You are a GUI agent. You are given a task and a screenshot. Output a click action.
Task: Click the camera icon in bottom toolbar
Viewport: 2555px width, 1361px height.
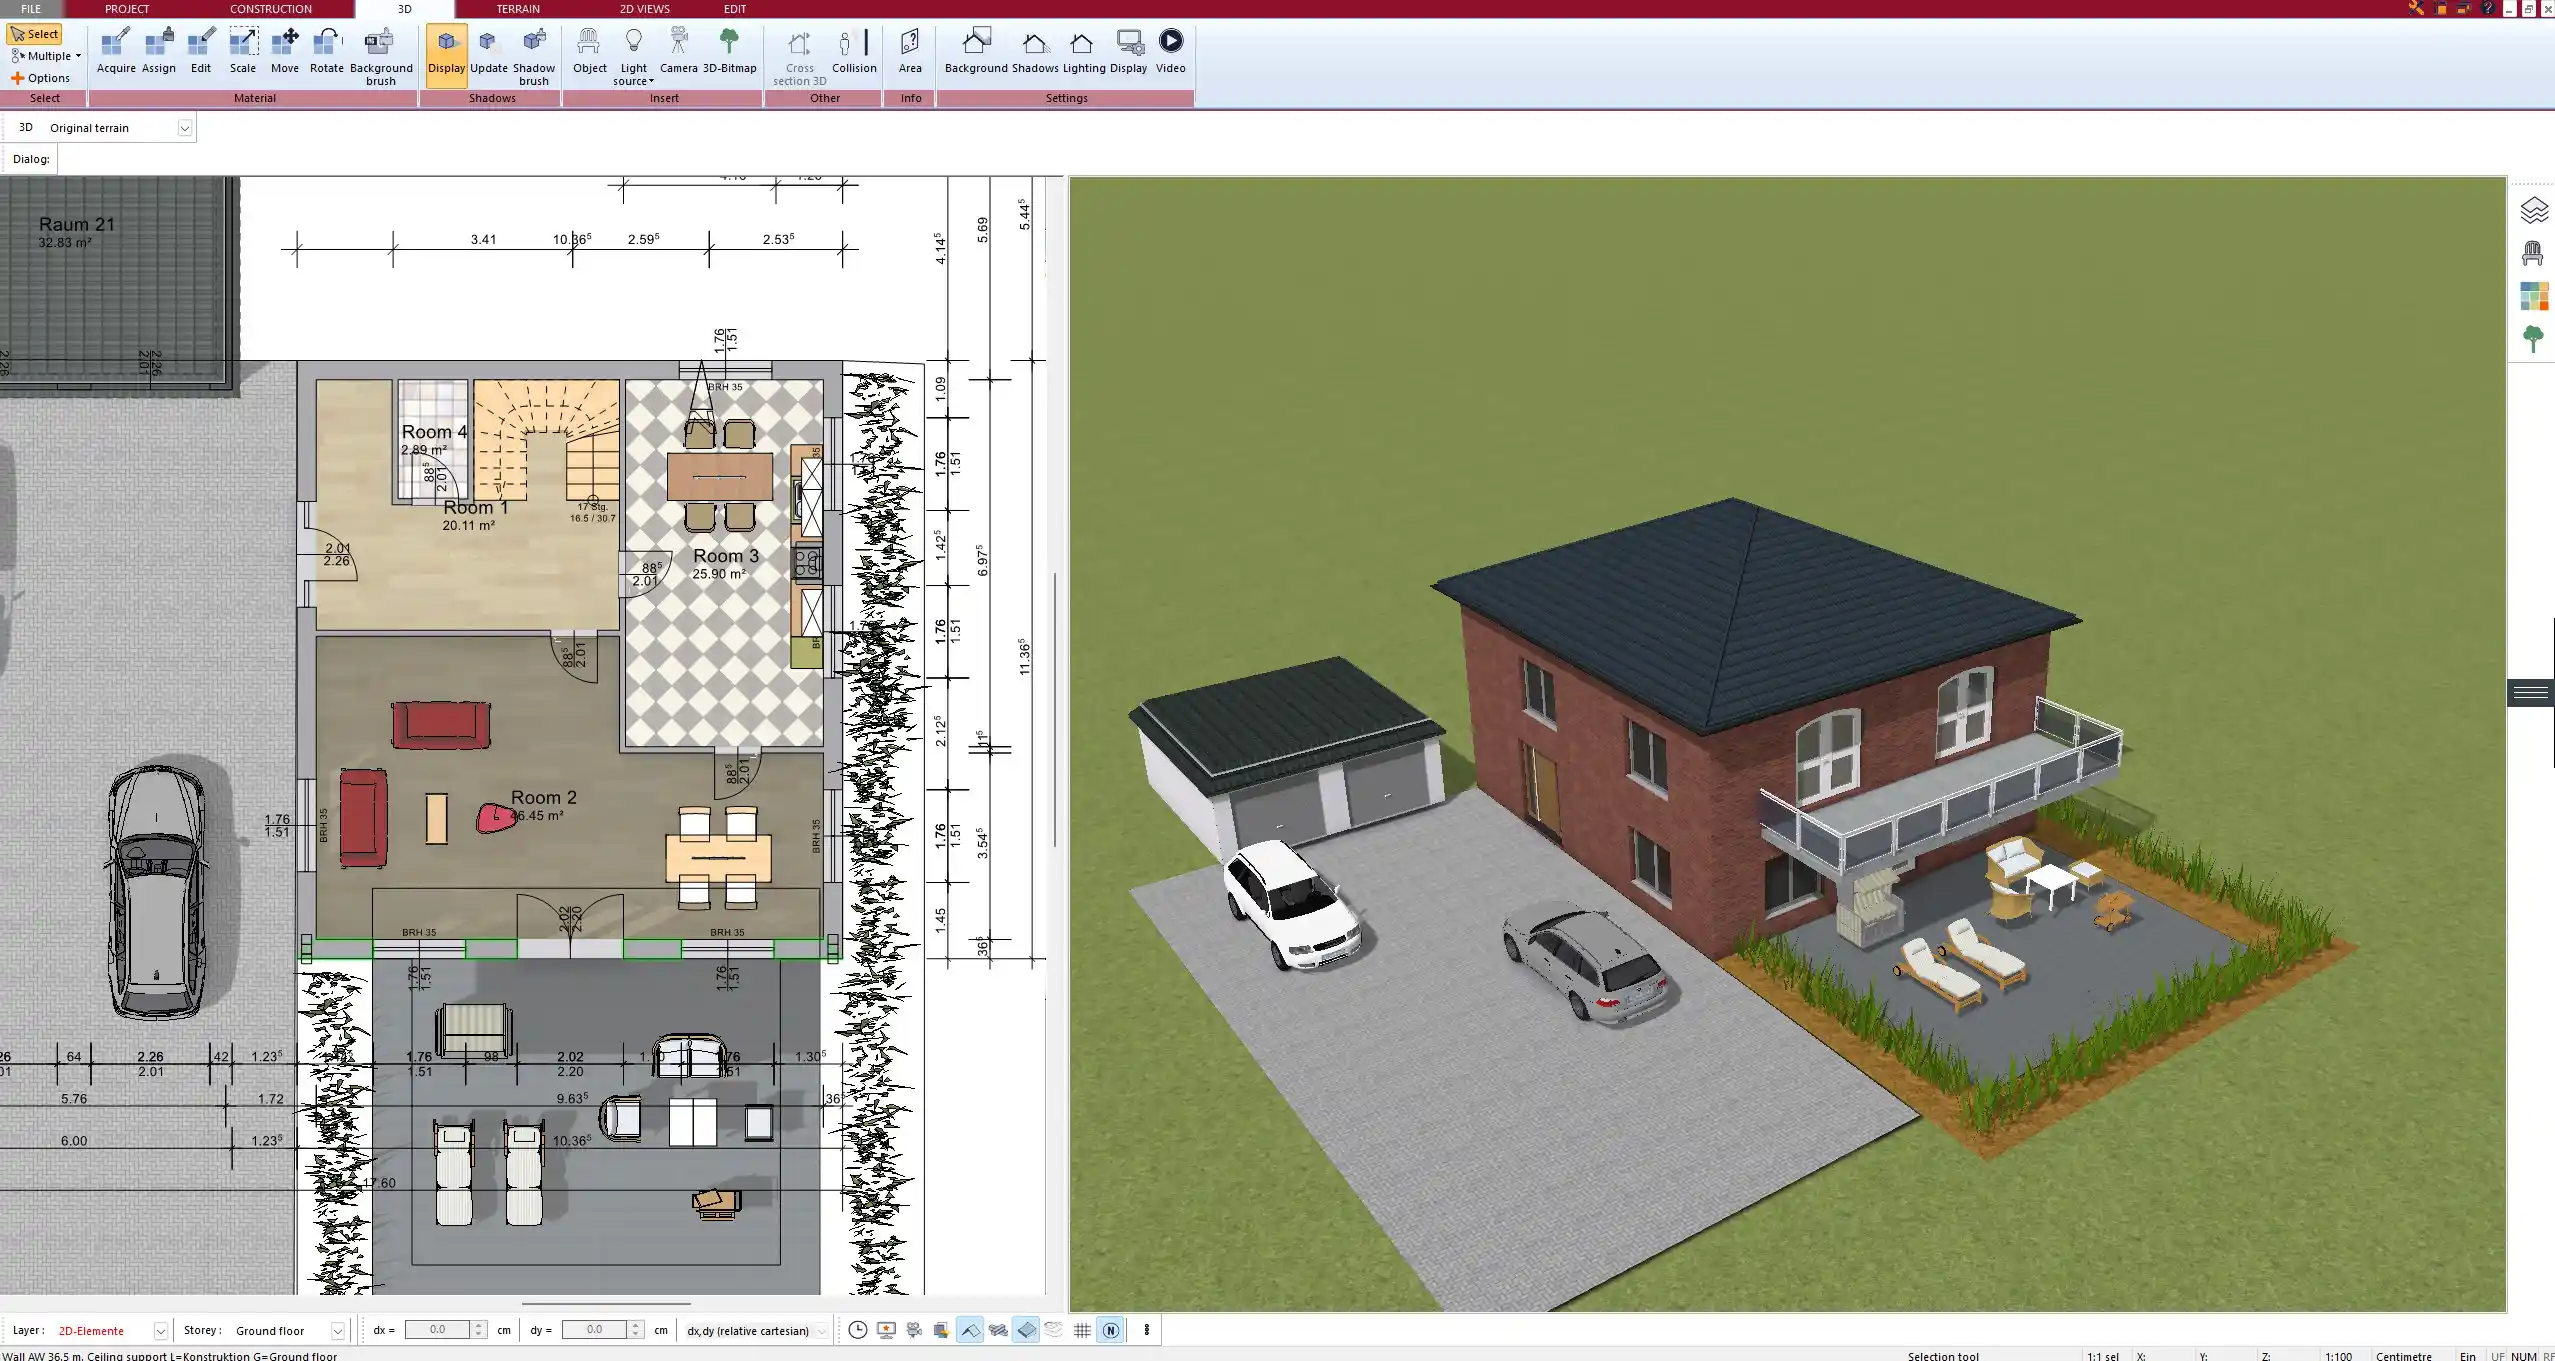click(x=914, y=1330)
